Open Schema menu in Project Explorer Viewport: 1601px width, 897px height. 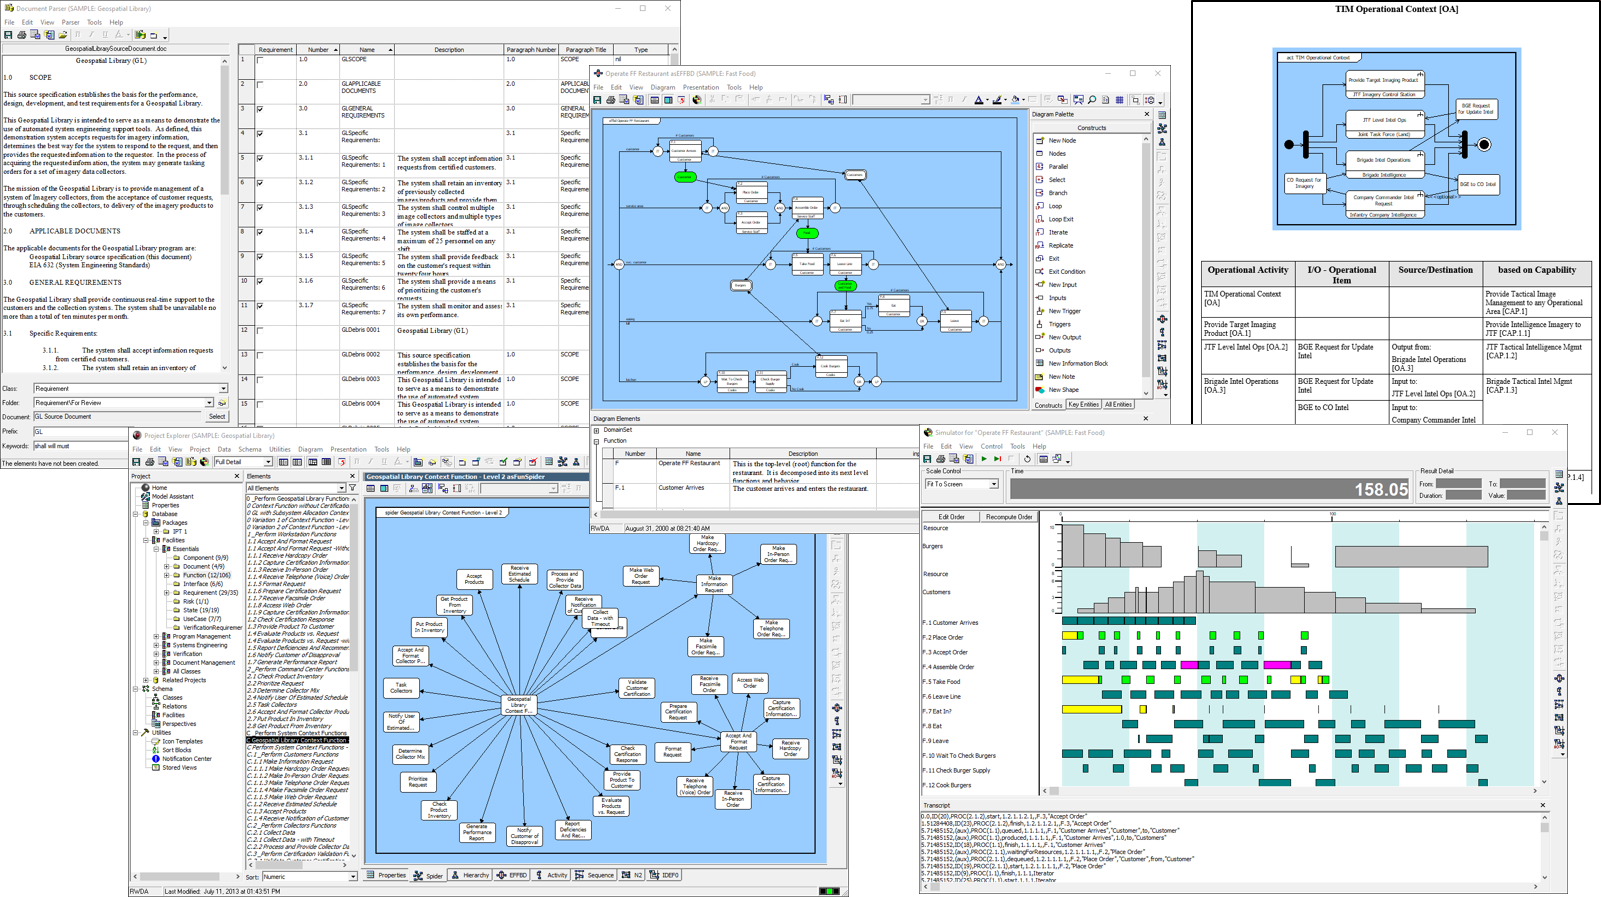pyautogui.click(x=249, y=449)
